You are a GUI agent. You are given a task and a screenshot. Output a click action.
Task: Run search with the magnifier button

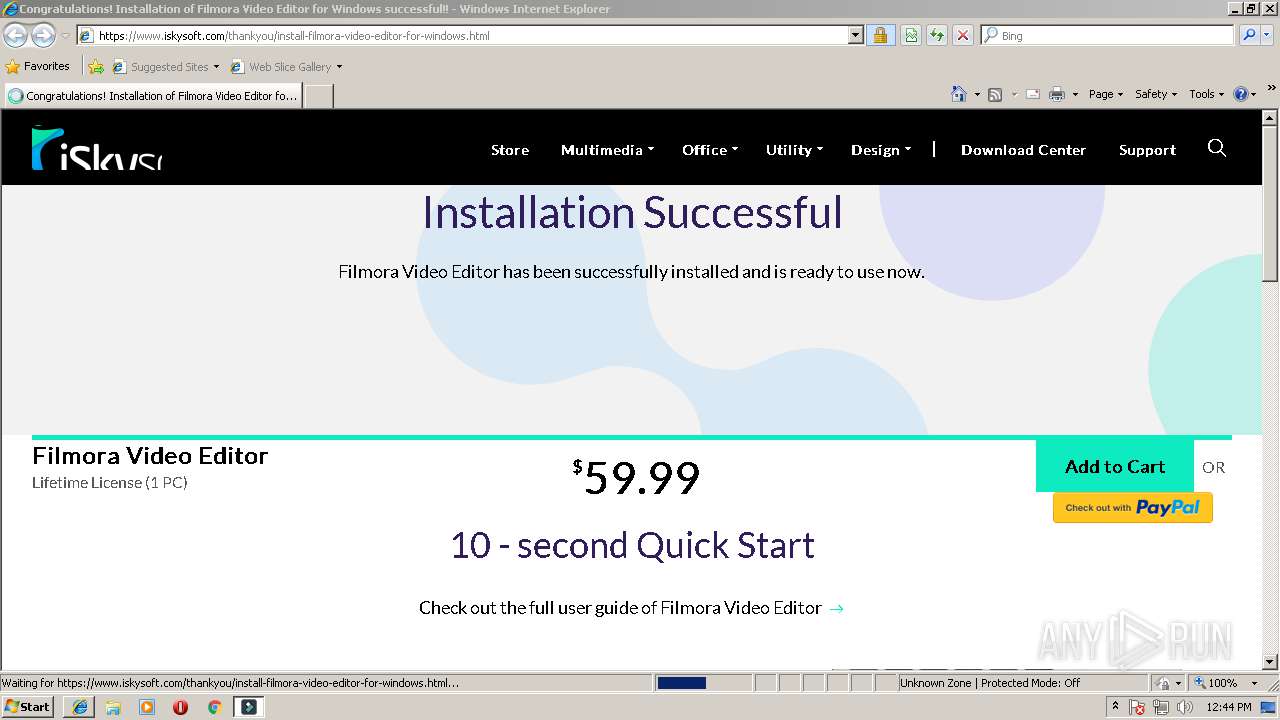pos(1249,36)
